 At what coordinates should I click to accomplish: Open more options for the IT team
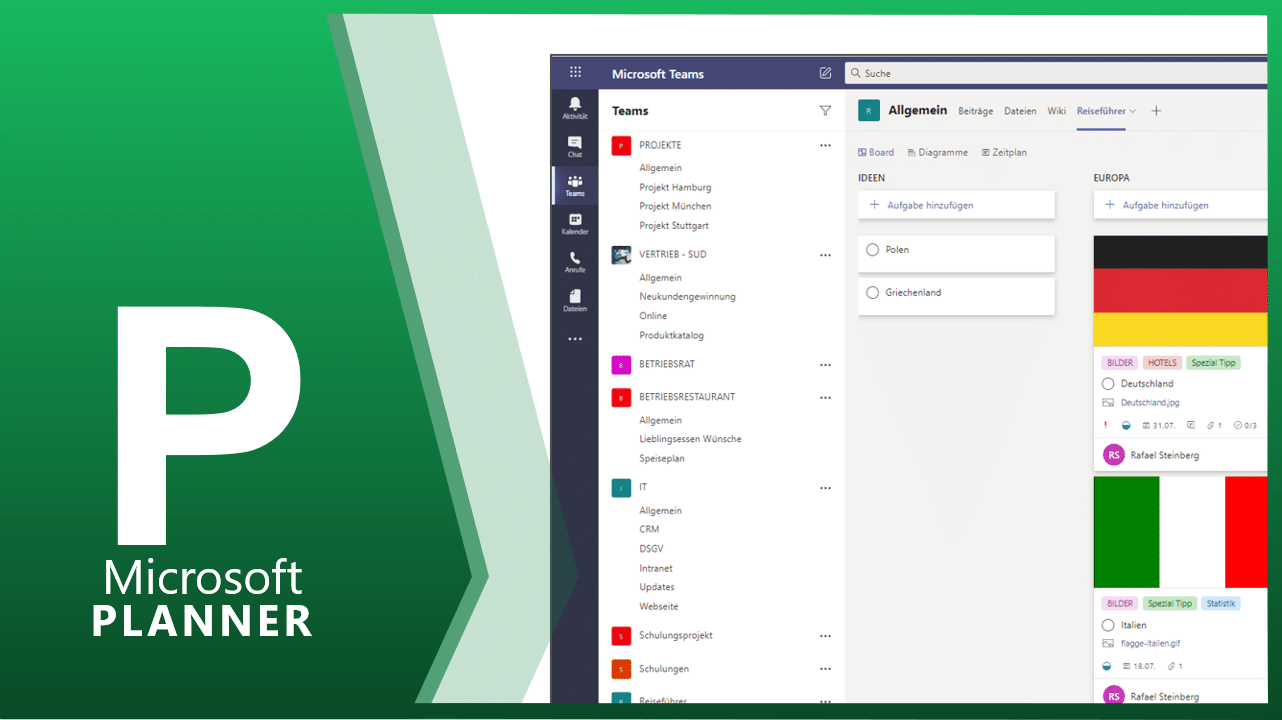[x=825, y=488]
